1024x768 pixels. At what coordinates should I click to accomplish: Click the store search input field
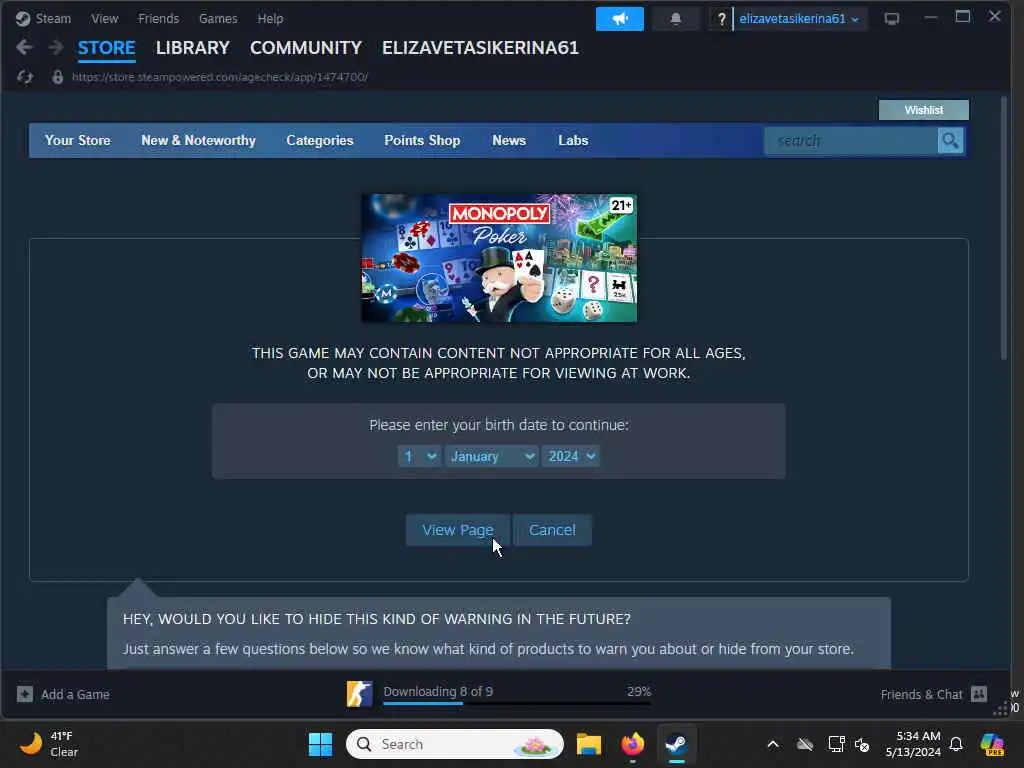click(850, 140)
